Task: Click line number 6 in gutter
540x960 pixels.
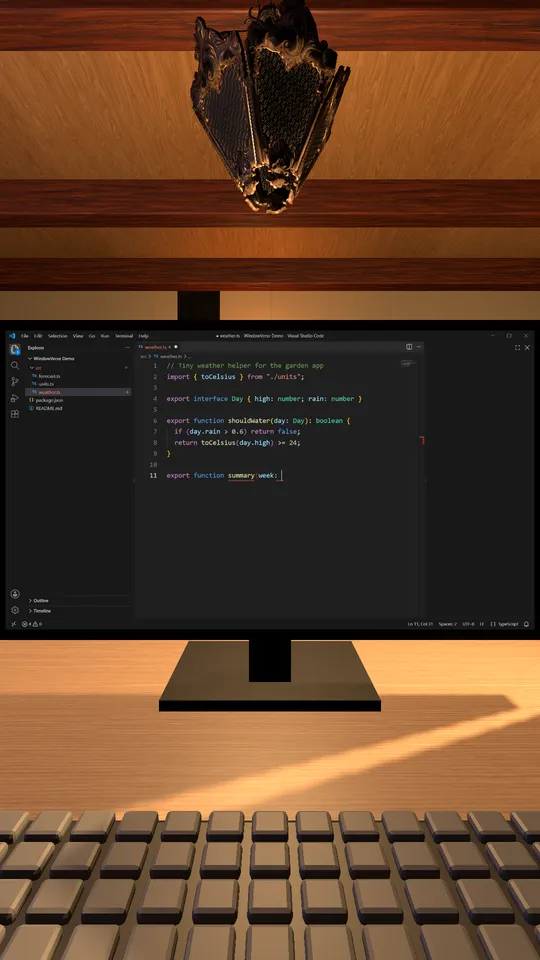Action: (x=154, y=421)
